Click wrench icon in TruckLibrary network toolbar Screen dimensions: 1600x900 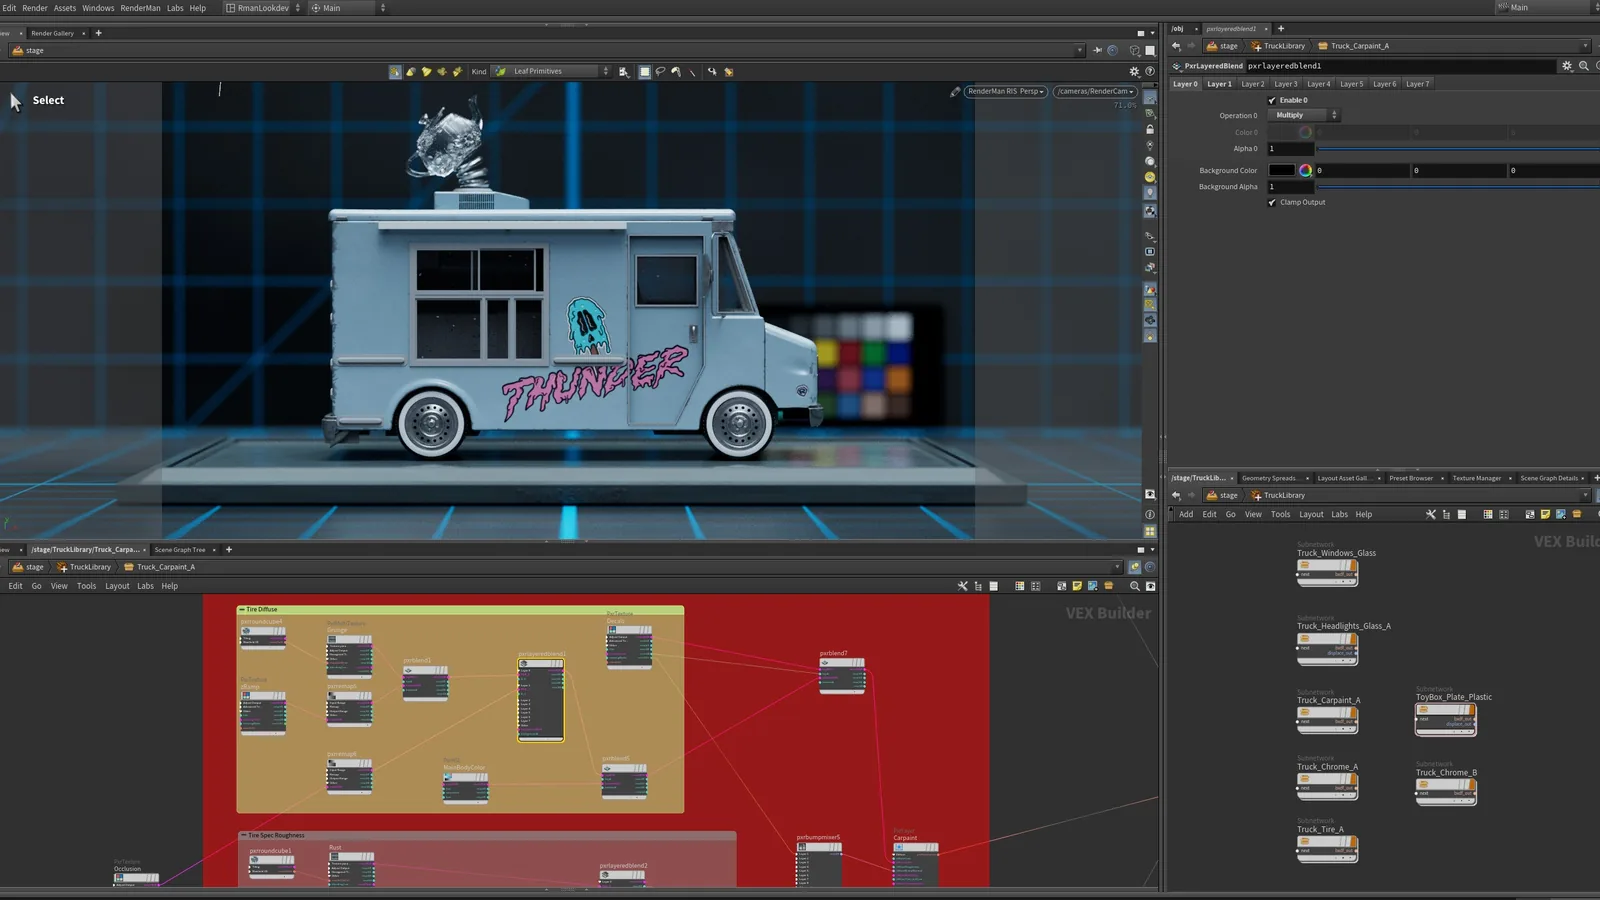(x=1431, y=515)
